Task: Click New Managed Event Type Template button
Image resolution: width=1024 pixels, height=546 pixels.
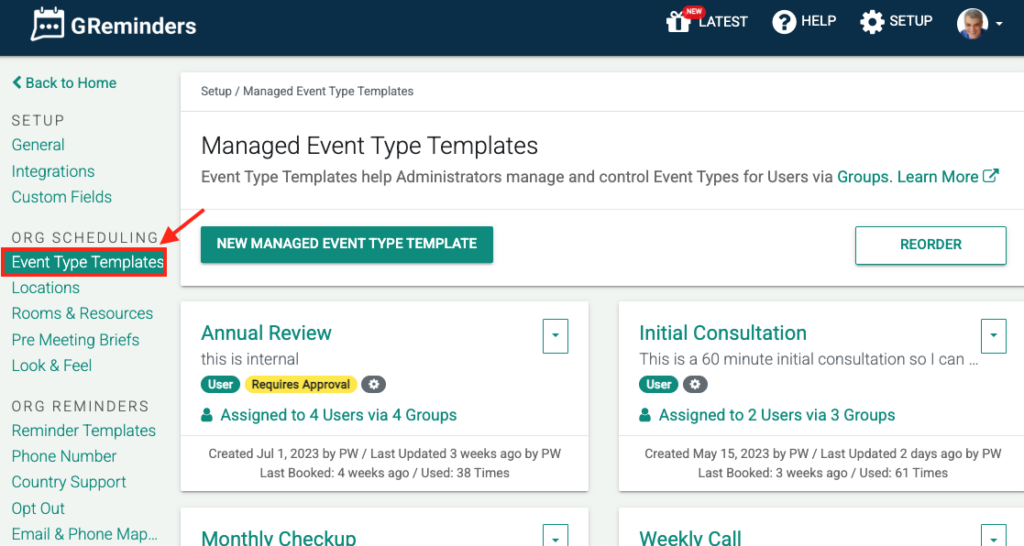Action: tap(347, 244)
